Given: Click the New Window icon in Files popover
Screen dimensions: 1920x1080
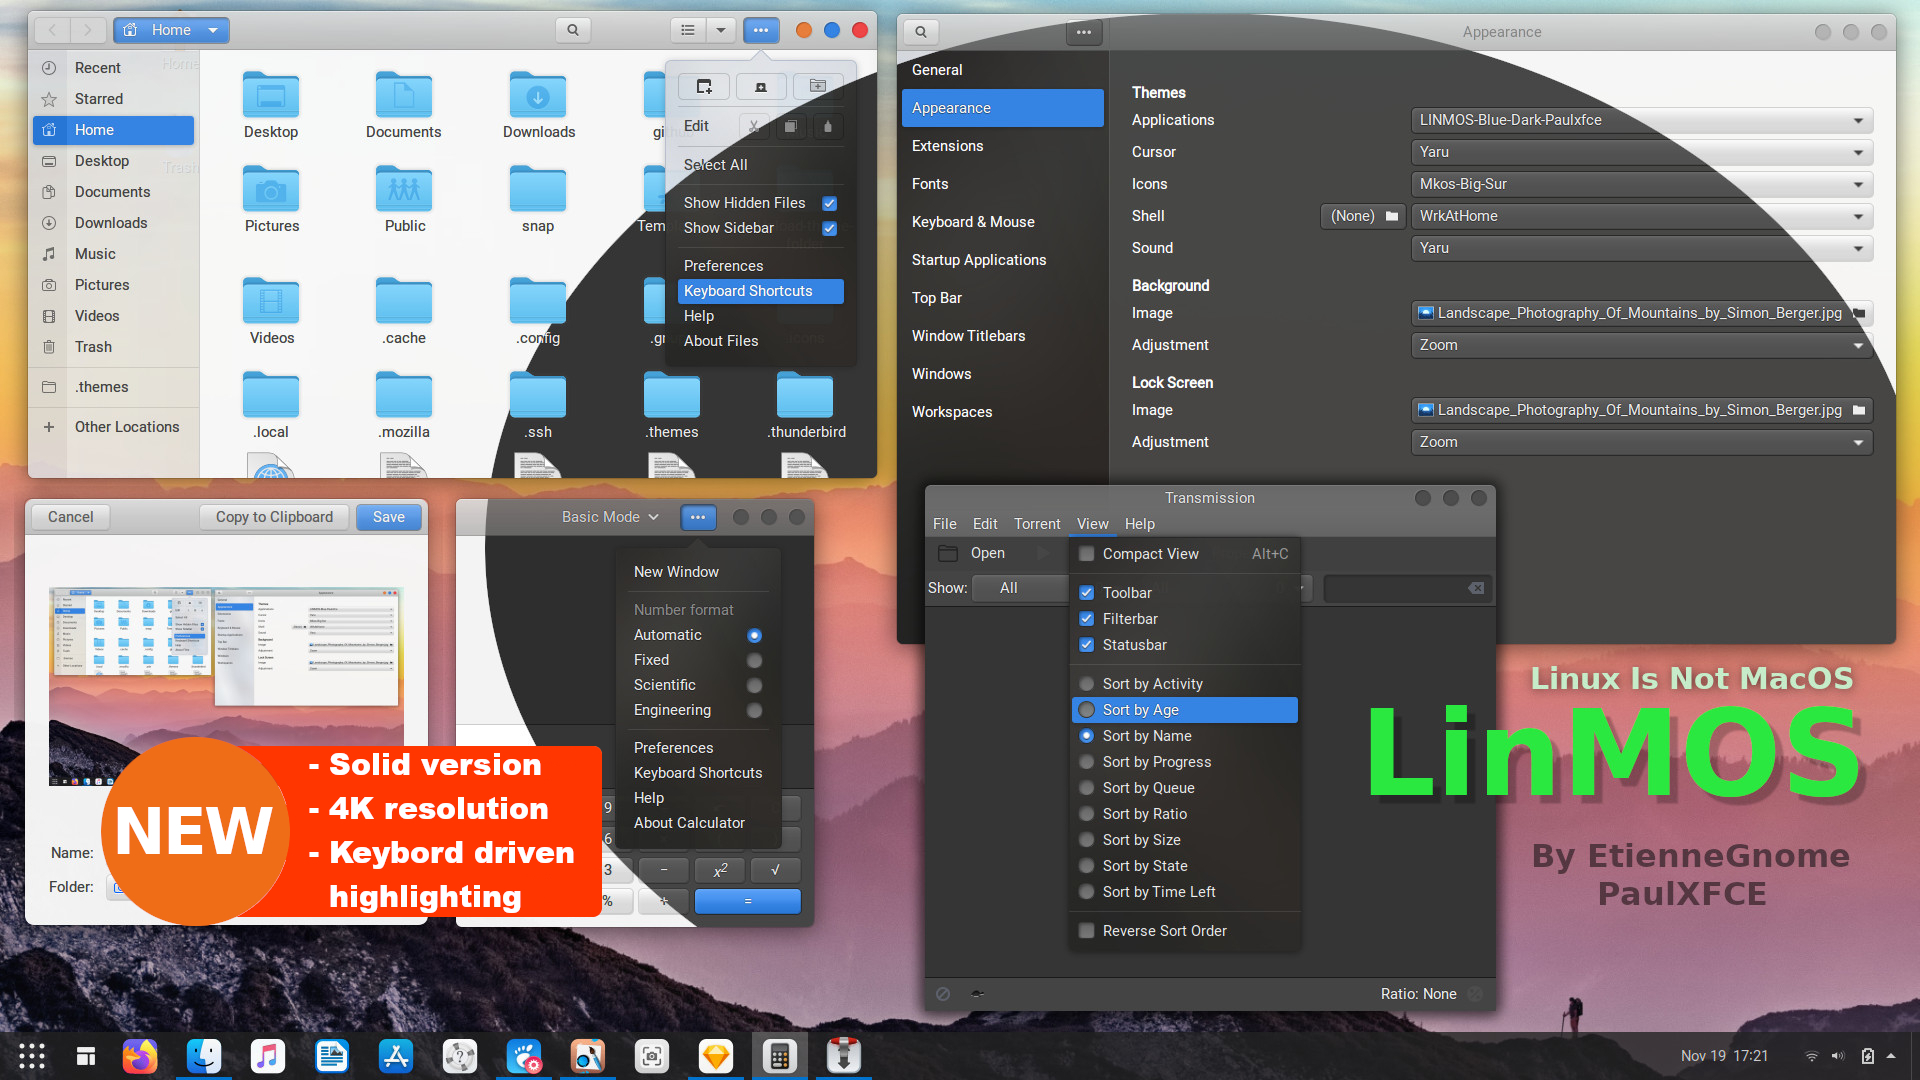Looking at the screenshot, I should point(704,86).
